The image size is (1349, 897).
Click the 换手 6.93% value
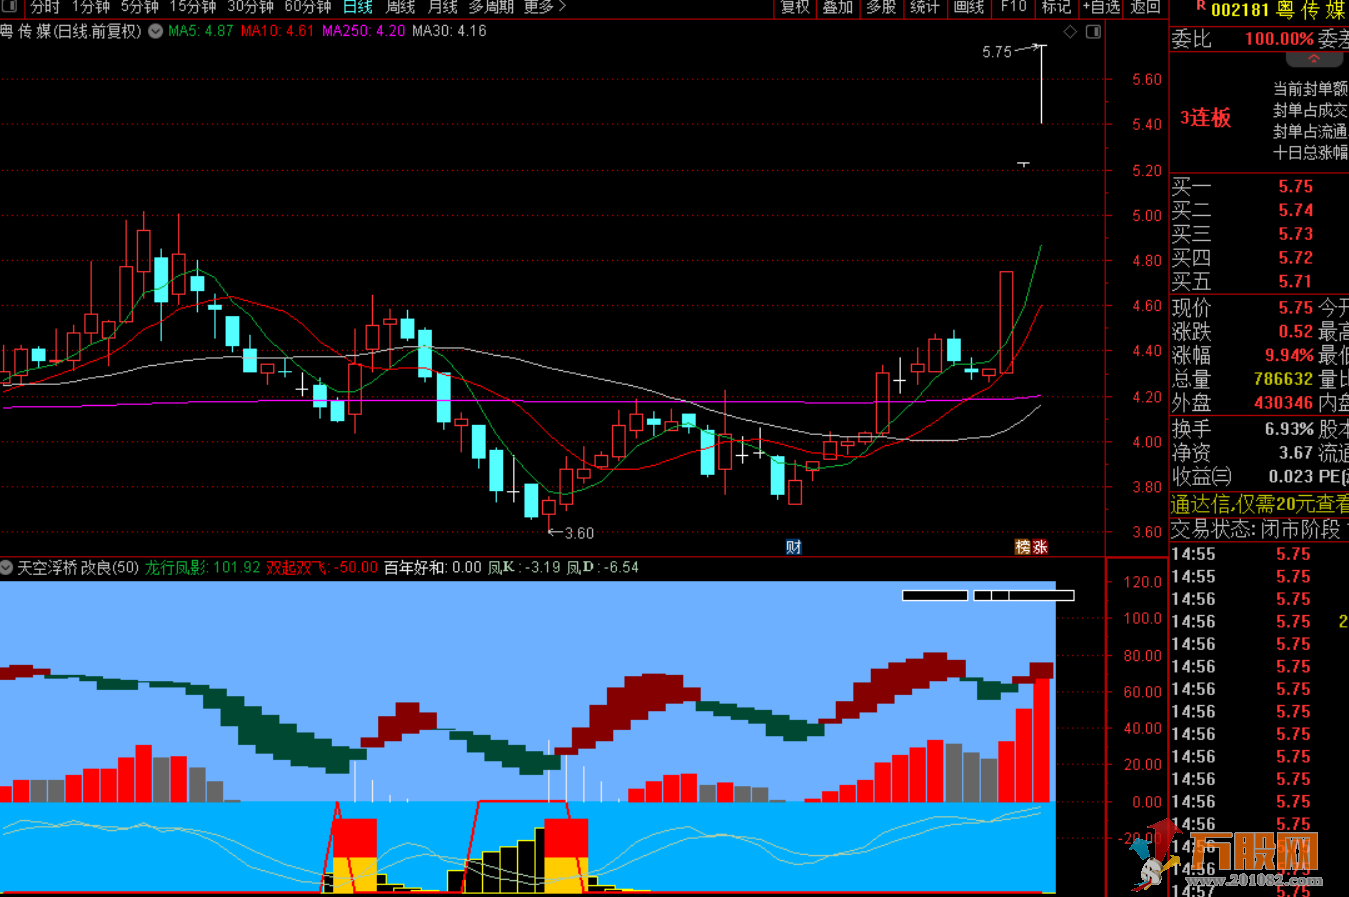[x=1289, y=429]
